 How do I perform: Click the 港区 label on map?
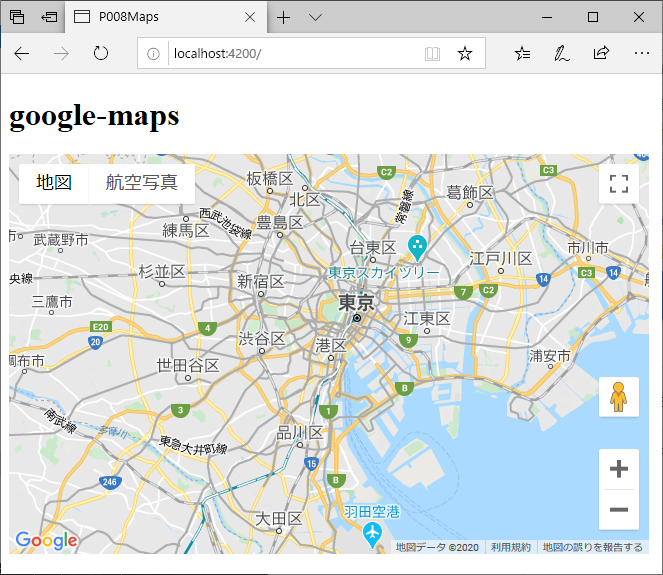[x=331, y=345]
